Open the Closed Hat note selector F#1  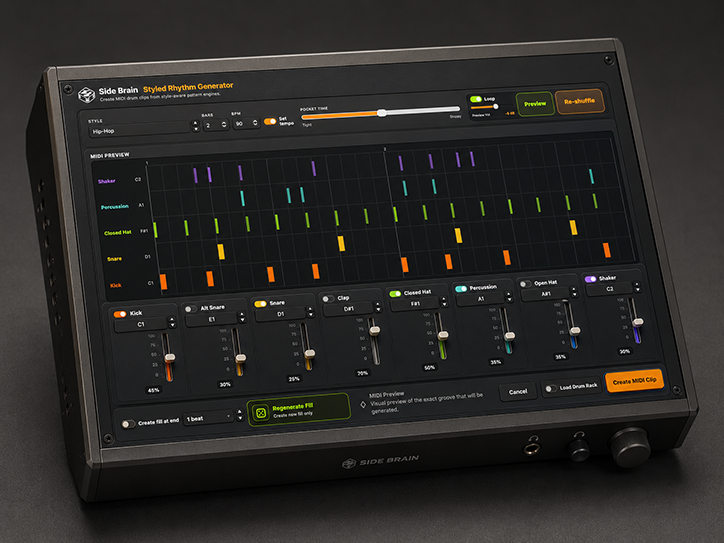[415, 304]
